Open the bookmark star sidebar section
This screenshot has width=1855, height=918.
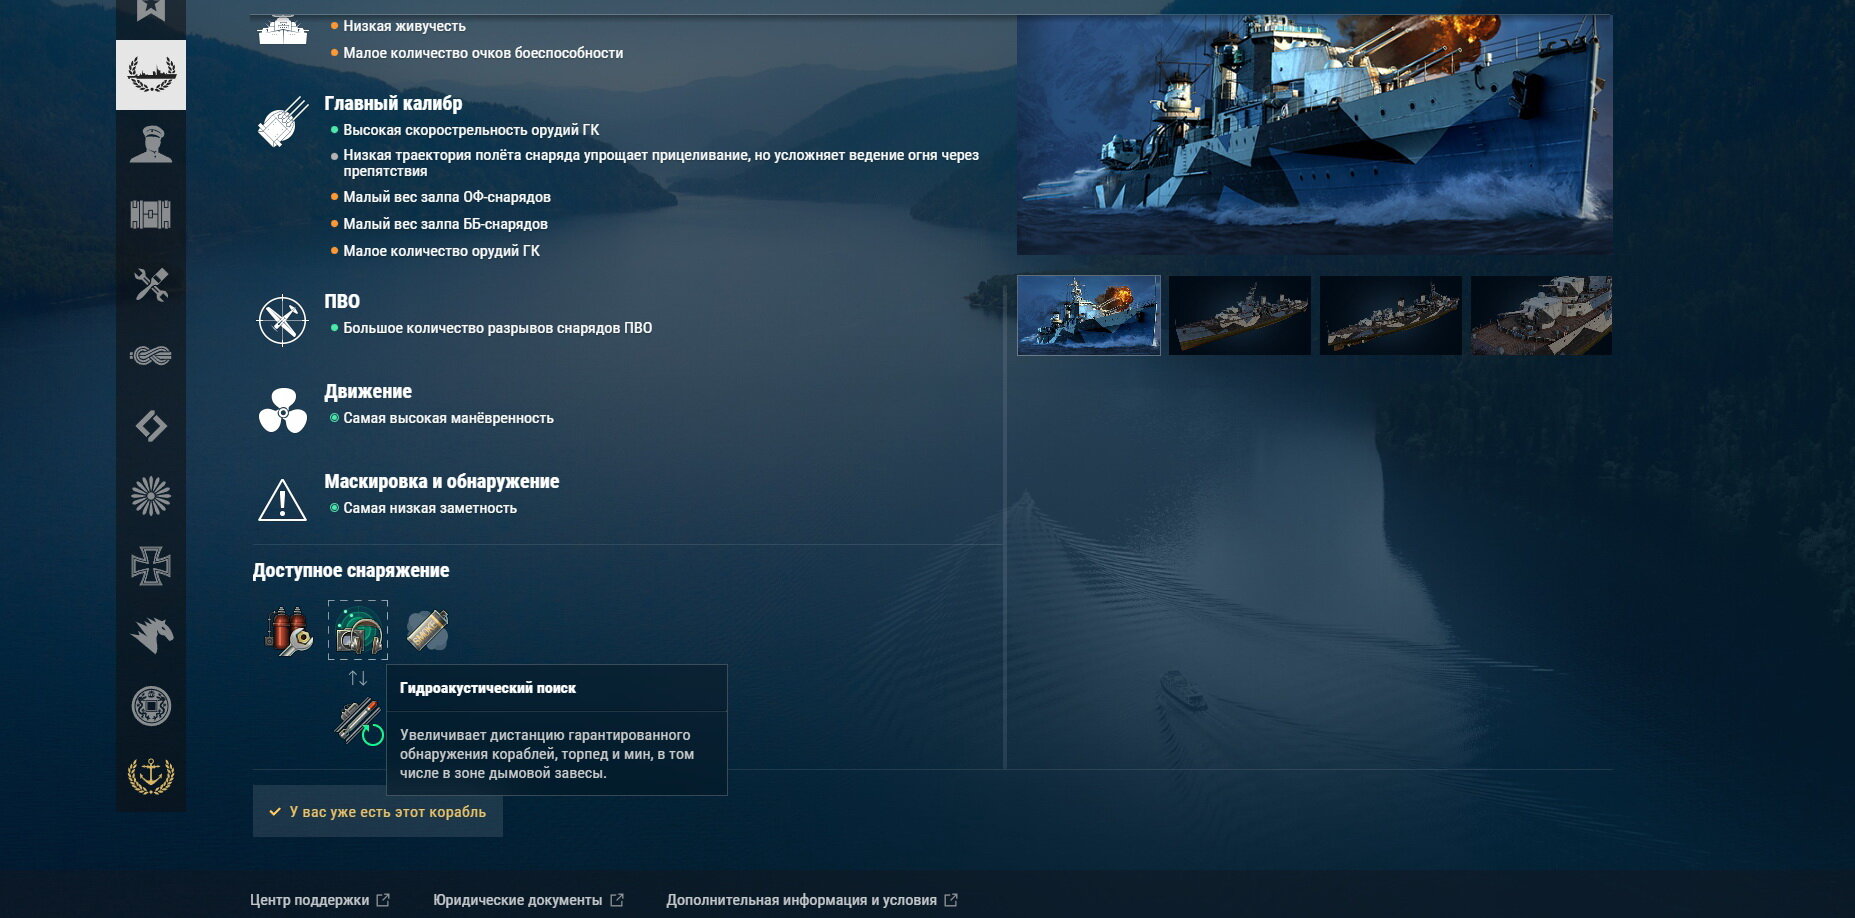pyautogui.click(x=151, y=12)
